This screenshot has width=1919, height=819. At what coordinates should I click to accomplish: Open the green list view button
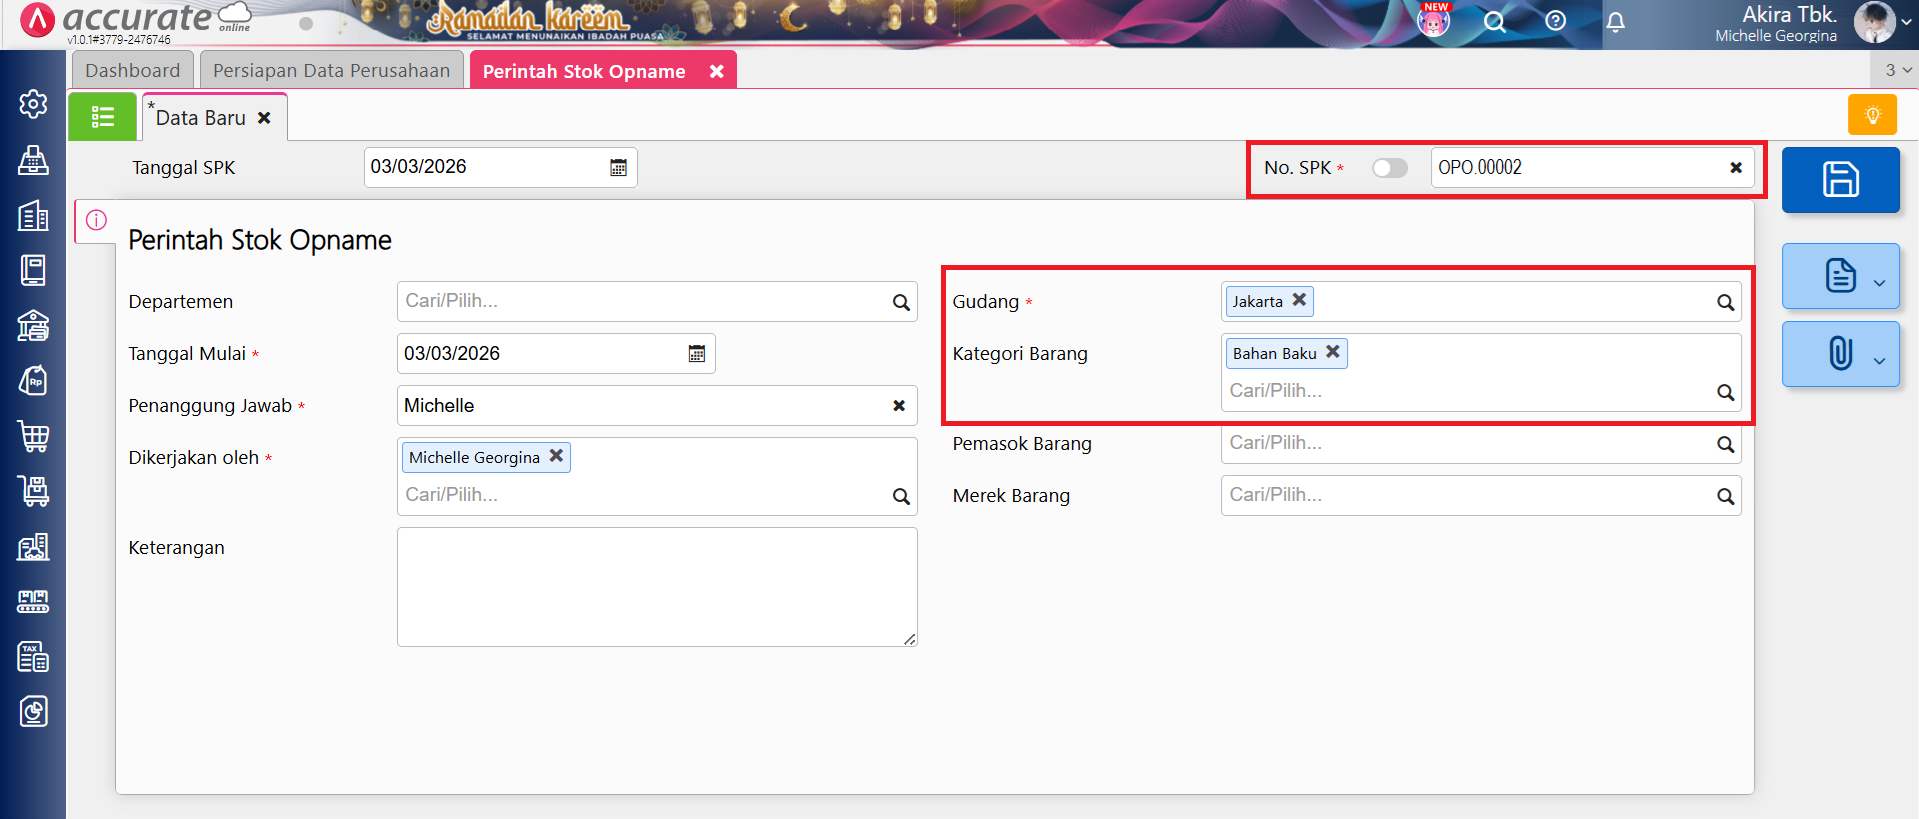pos(102,117)
